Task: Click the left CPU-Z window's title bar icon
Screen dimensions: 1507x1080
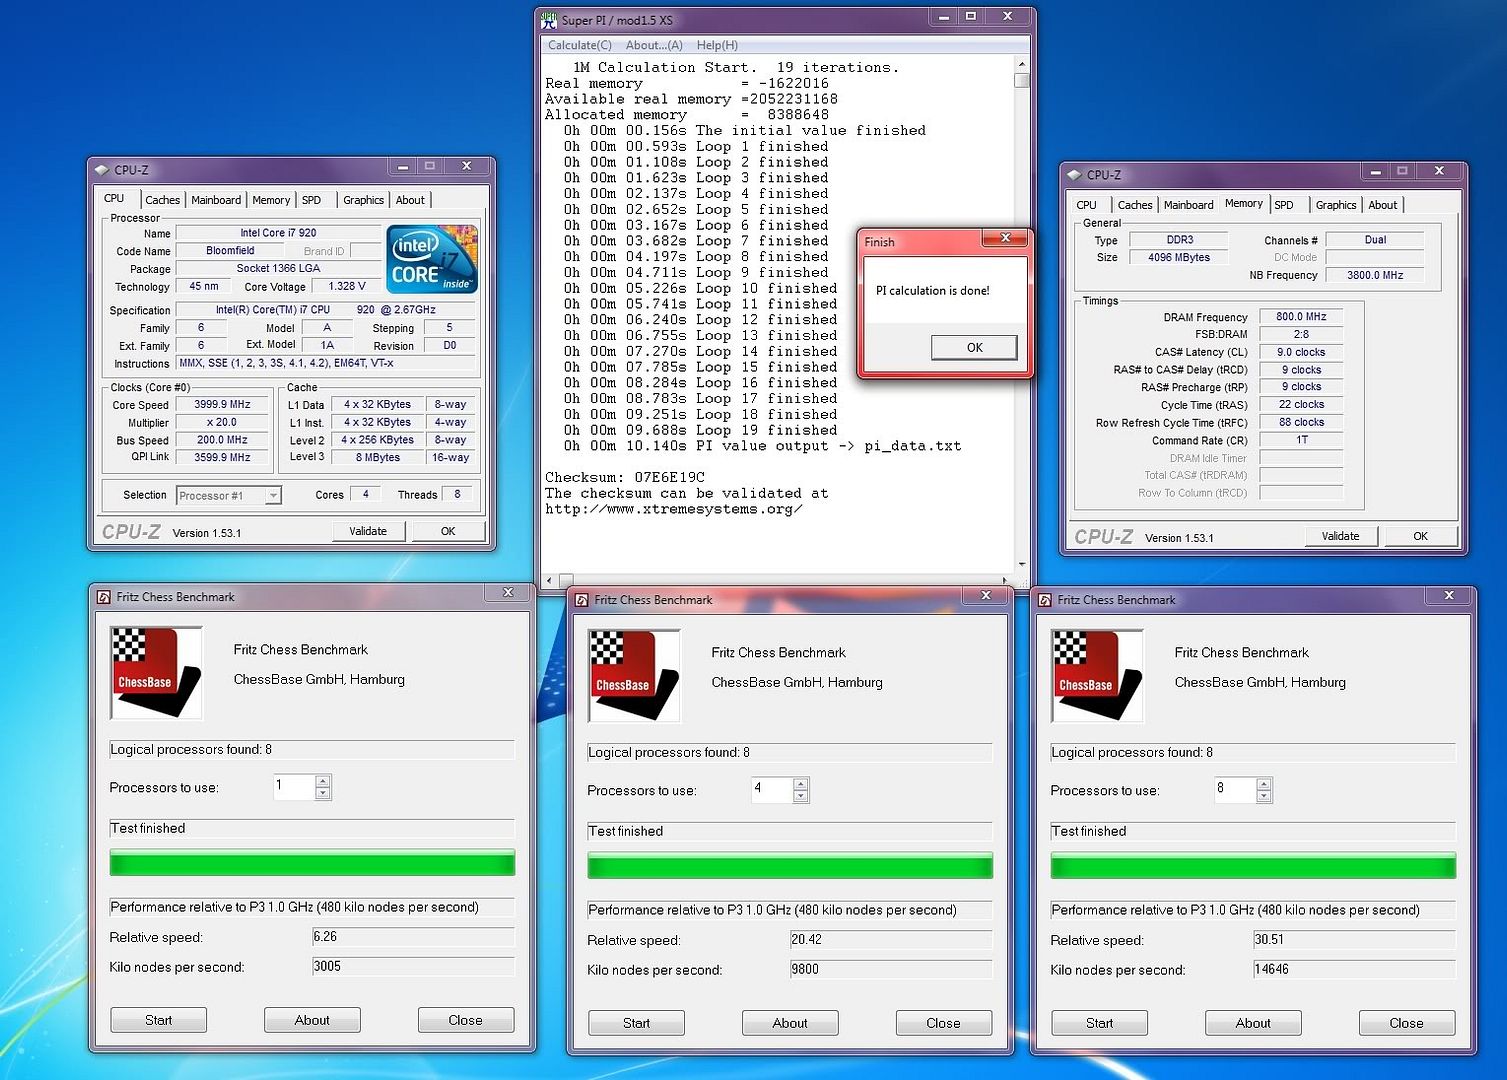Action: click(x=102, y=170)
